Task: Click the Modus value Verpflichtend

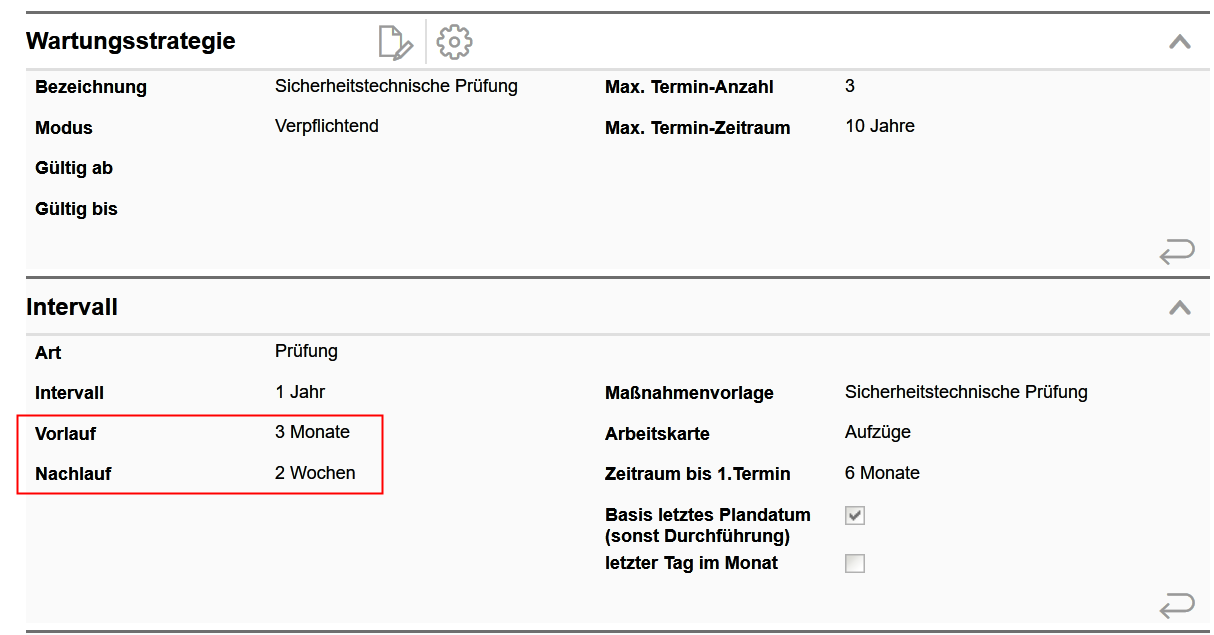Action: [x=326, y=126]
